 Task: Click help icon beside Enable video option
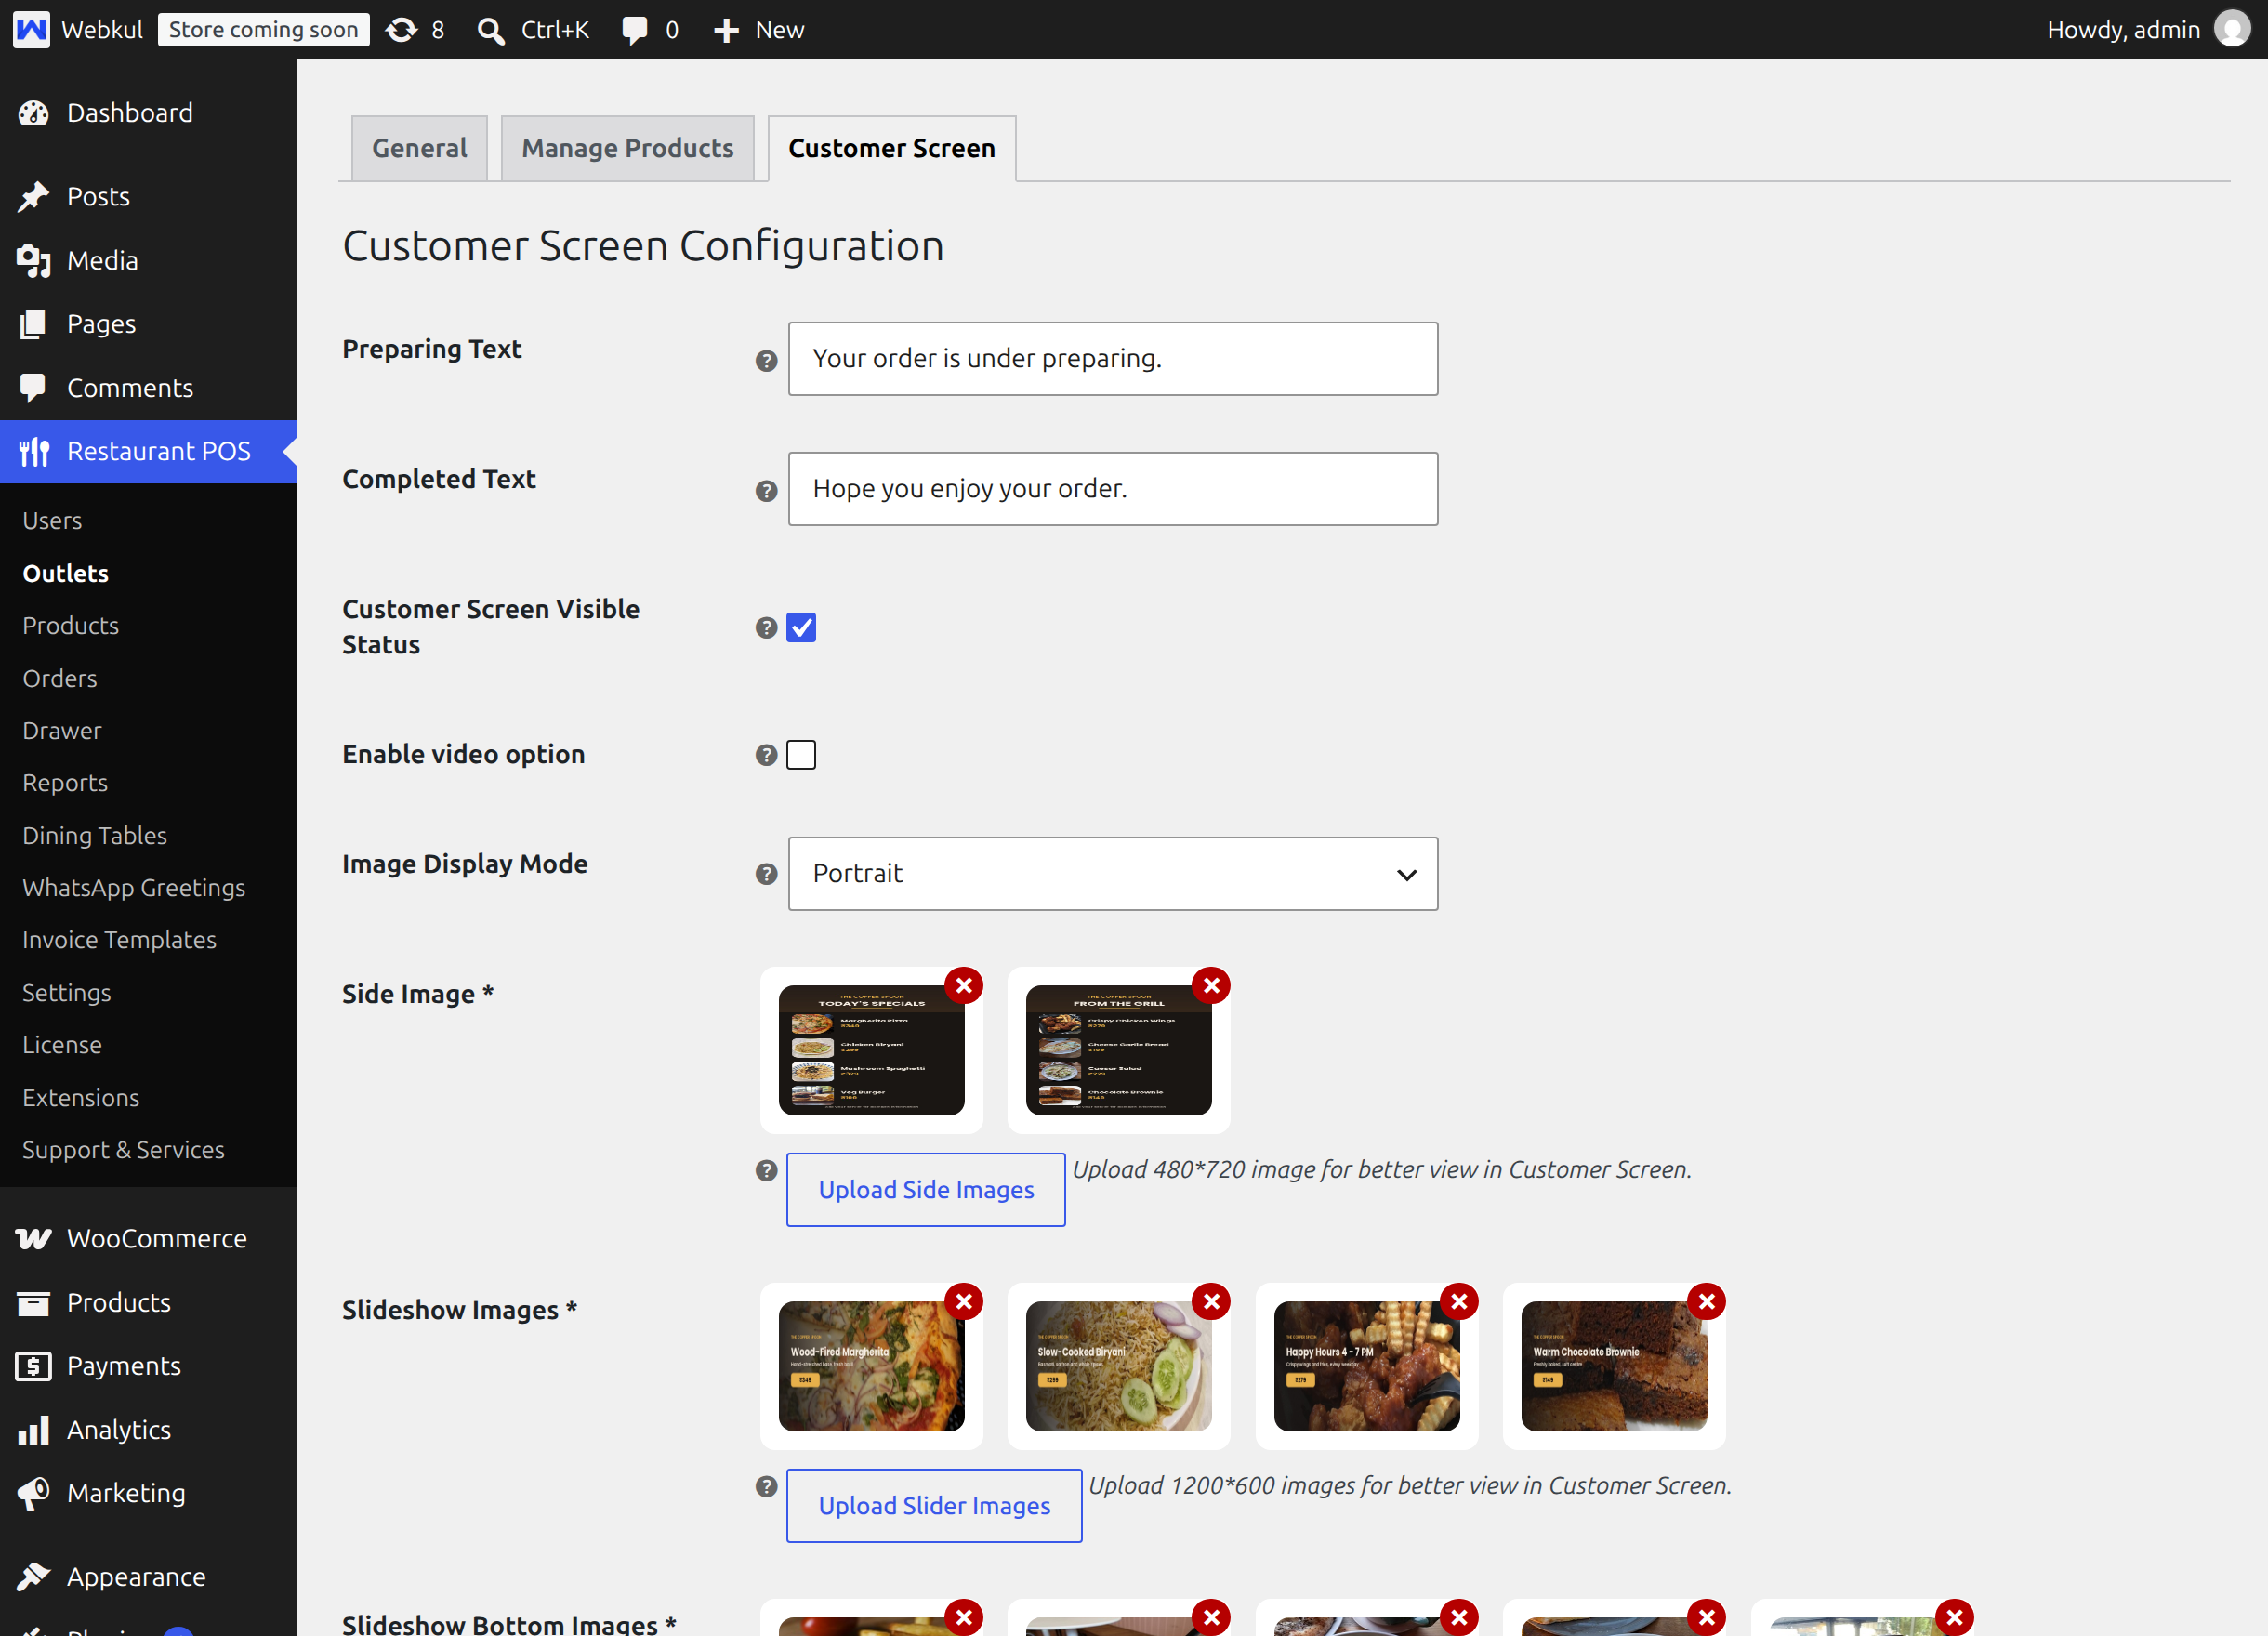[x=766, y=754]
